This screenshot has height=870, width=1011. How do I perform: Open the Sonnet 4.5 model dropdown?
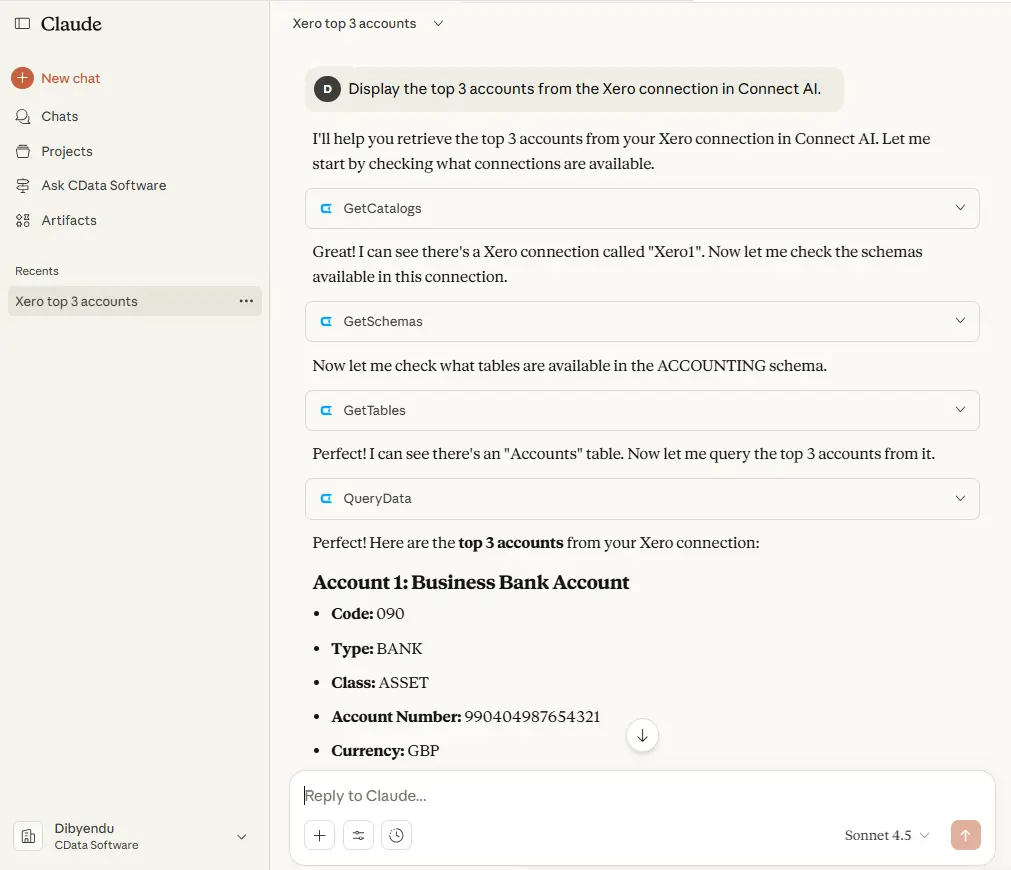(885, 835)
